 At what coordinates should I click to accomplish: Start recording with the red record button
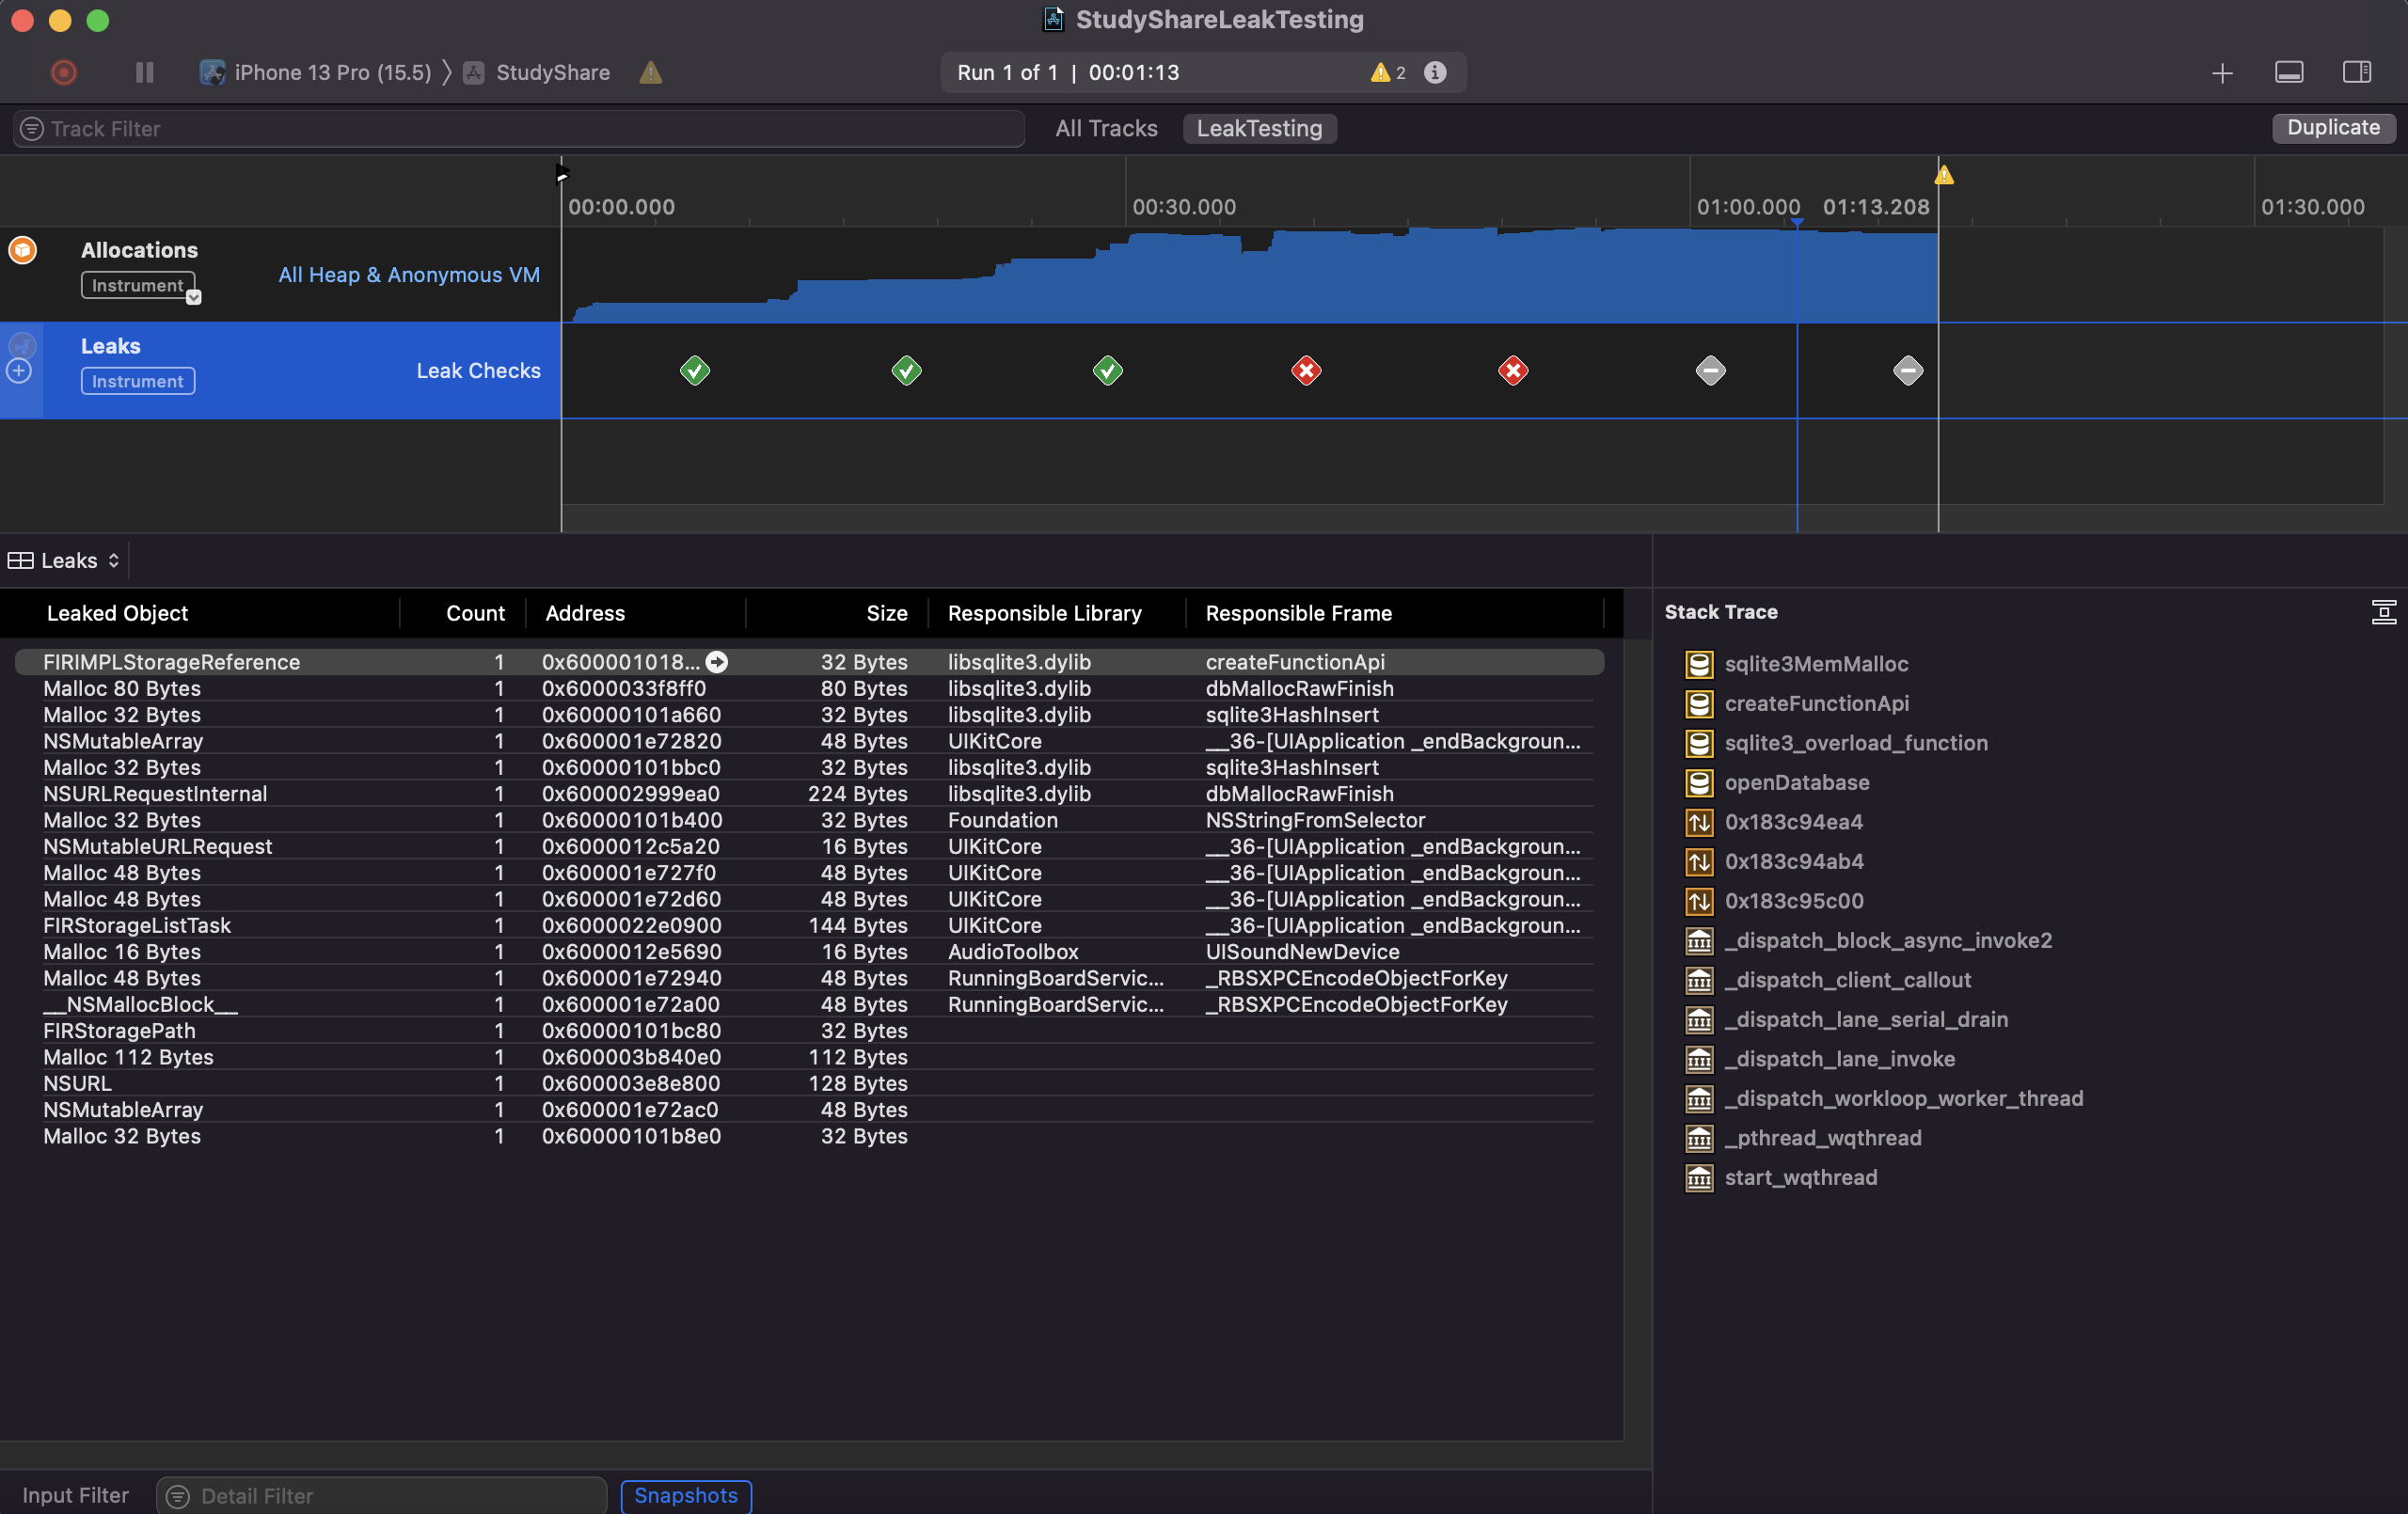pyautogui.click(x=63, y=72)
